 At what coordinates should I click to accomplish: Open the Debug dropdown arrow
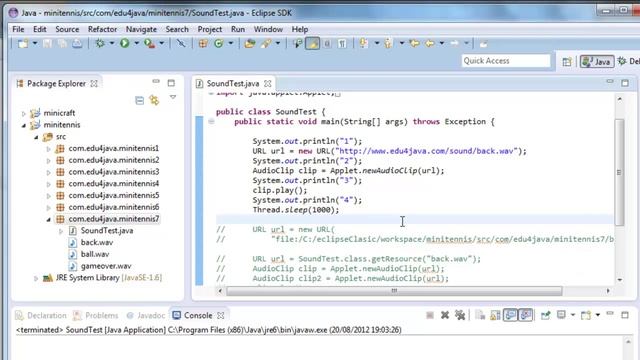(x=111, y=43)
